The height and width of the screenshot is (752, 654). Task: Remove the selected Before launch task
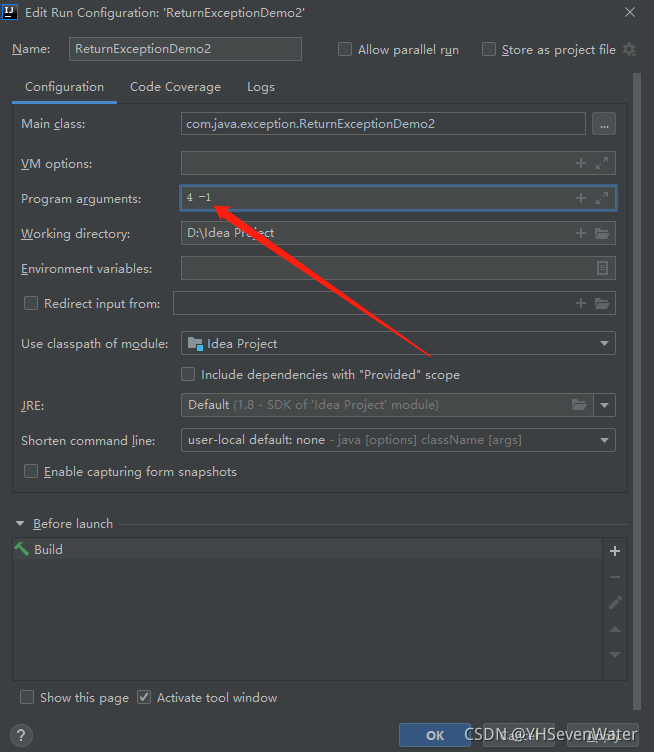[x=615, y=577]
